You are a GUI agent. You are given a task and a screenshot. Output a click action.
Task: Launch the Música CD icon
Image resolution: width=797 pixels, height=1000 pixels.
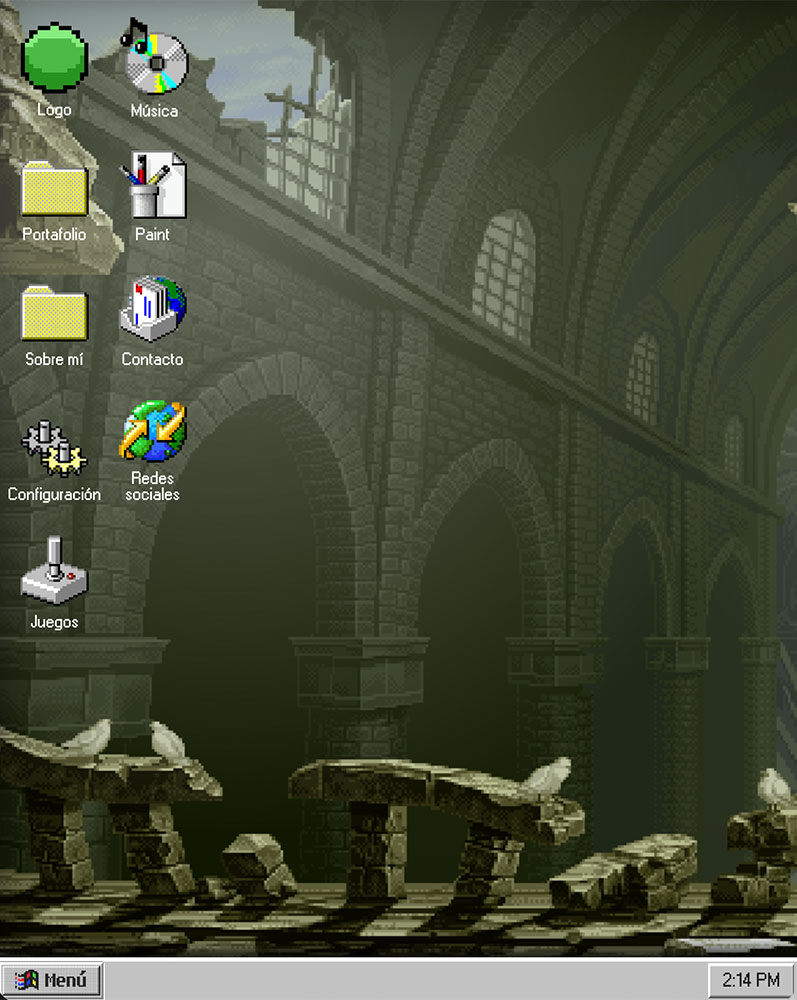[x=154, y=58]
